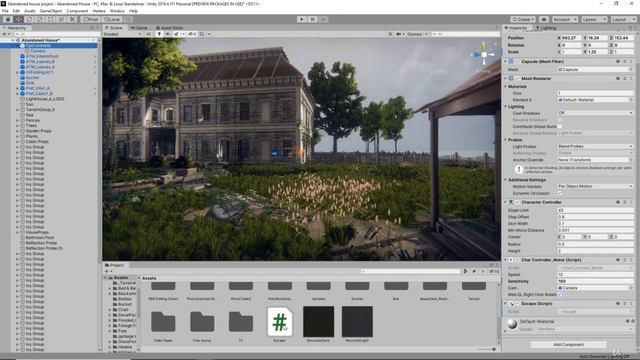Open the Motion Vectors dropdown

(x=596, y=186)
